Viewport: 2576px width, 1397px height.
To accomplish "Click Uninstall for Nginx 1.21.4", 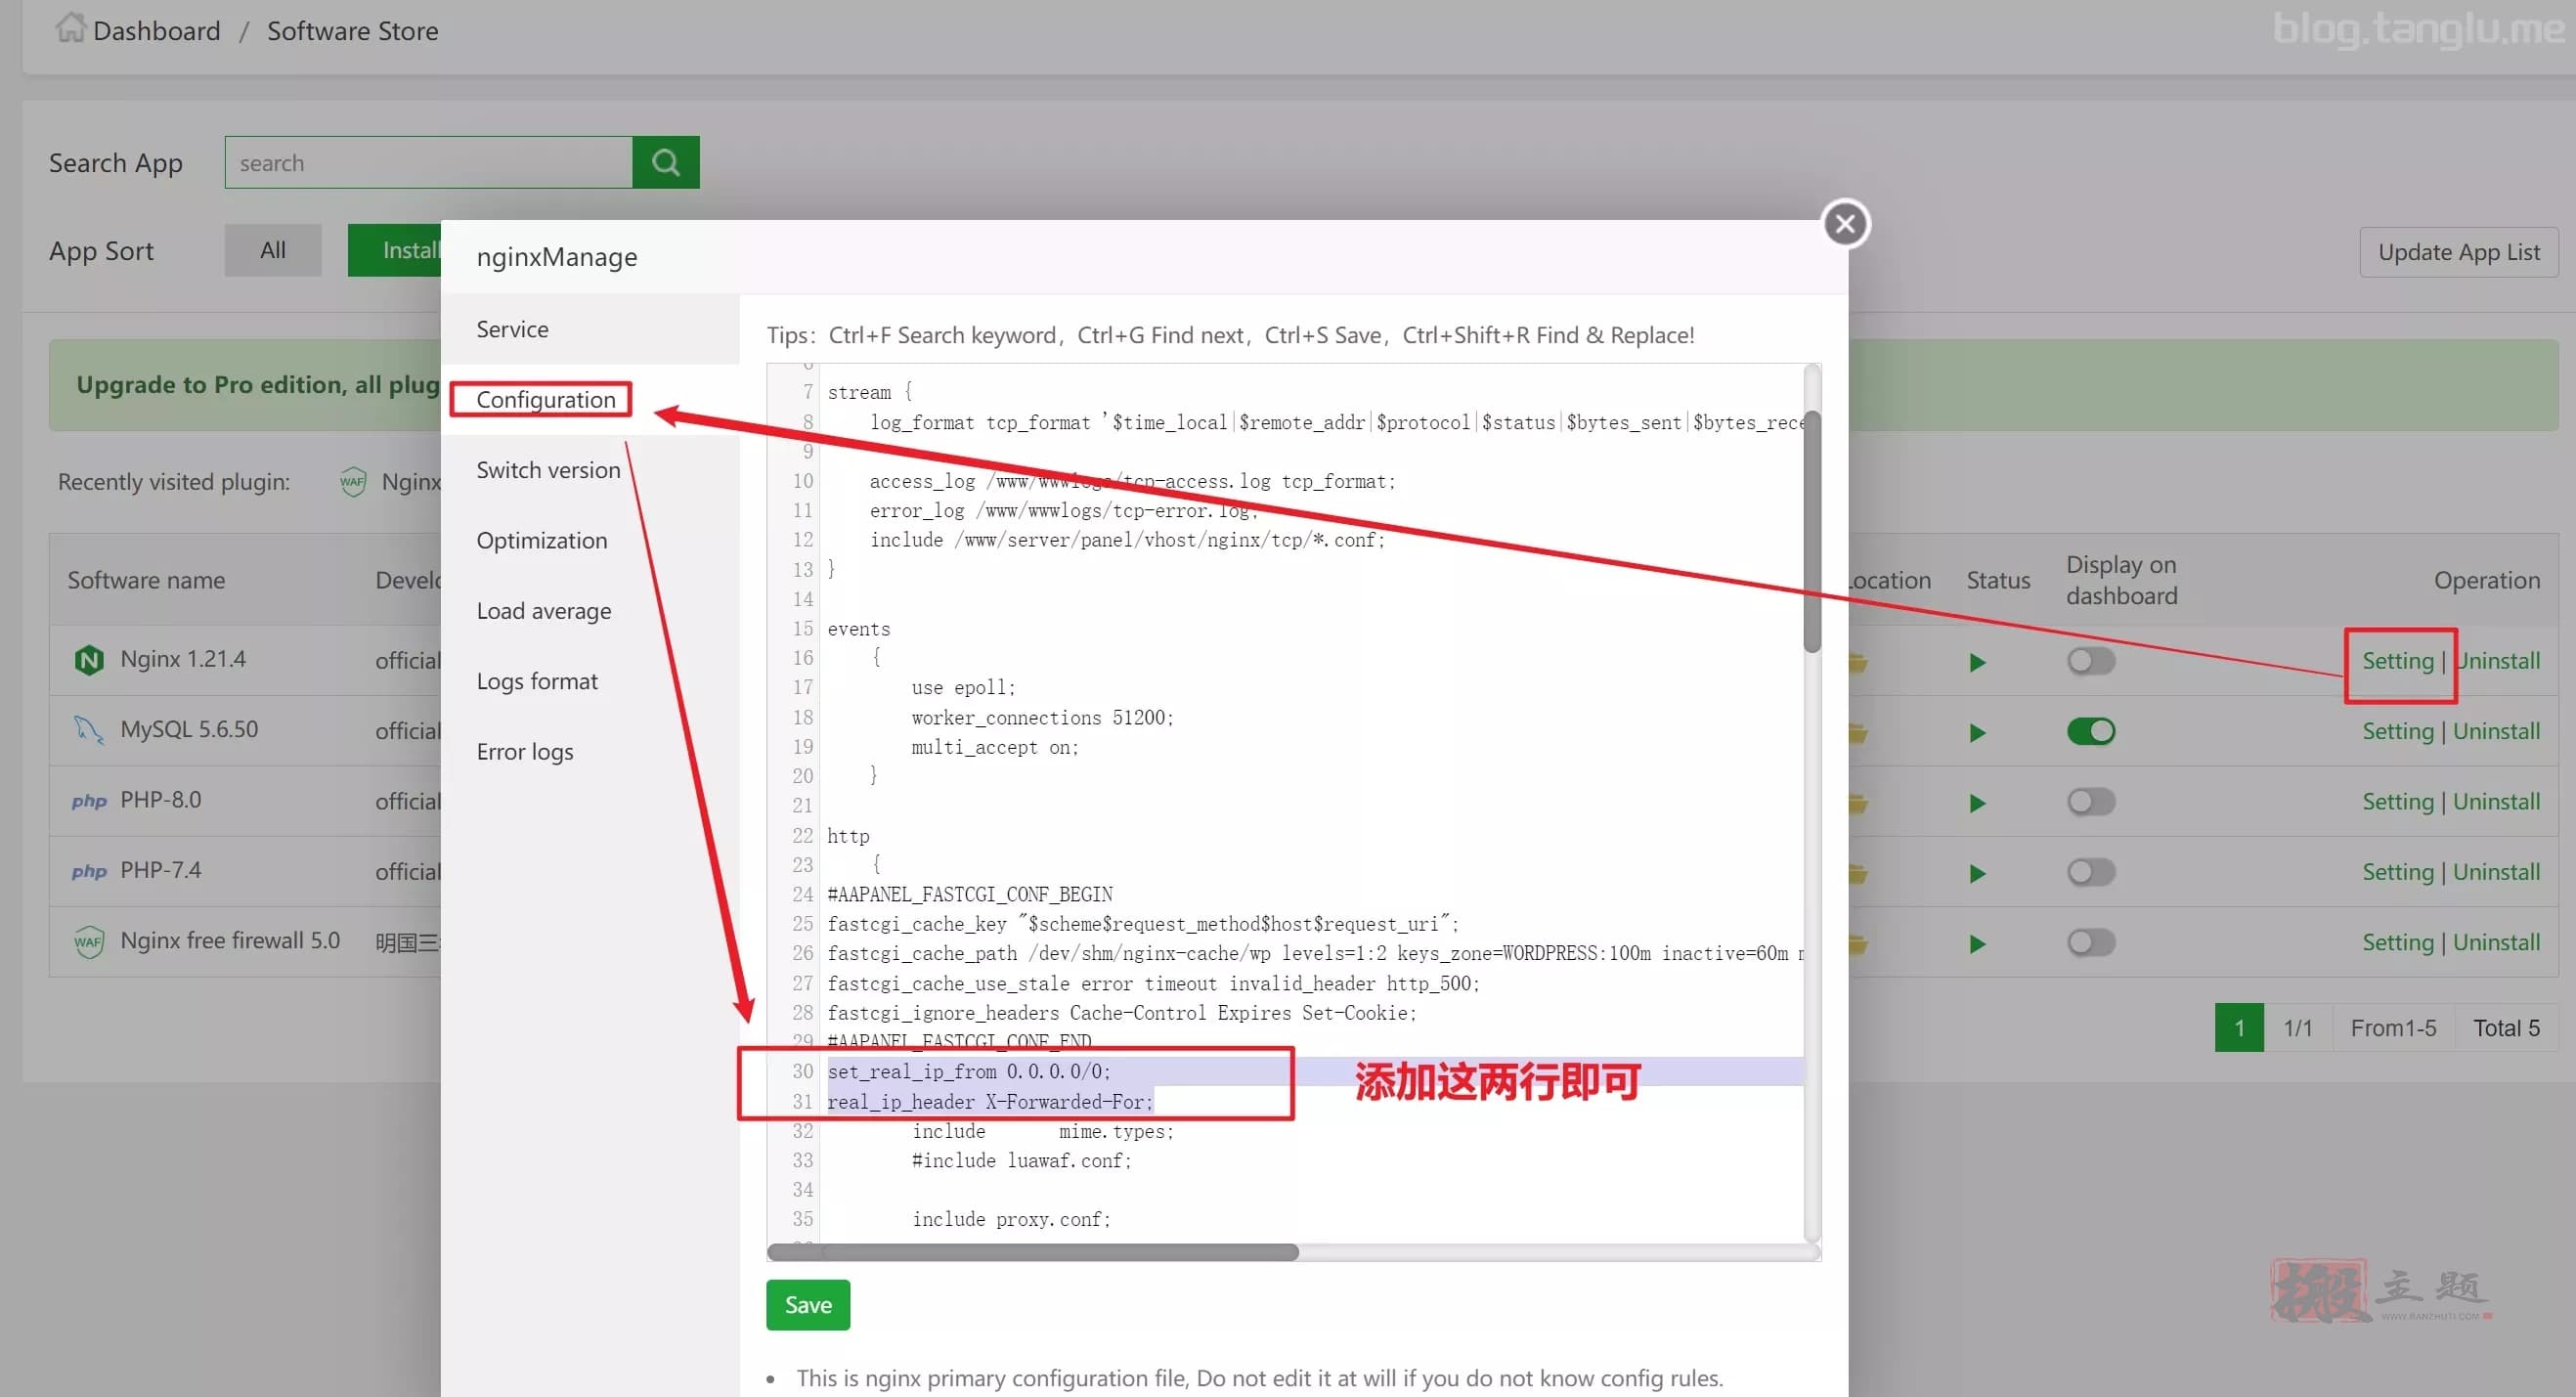I will point(2497,661).
